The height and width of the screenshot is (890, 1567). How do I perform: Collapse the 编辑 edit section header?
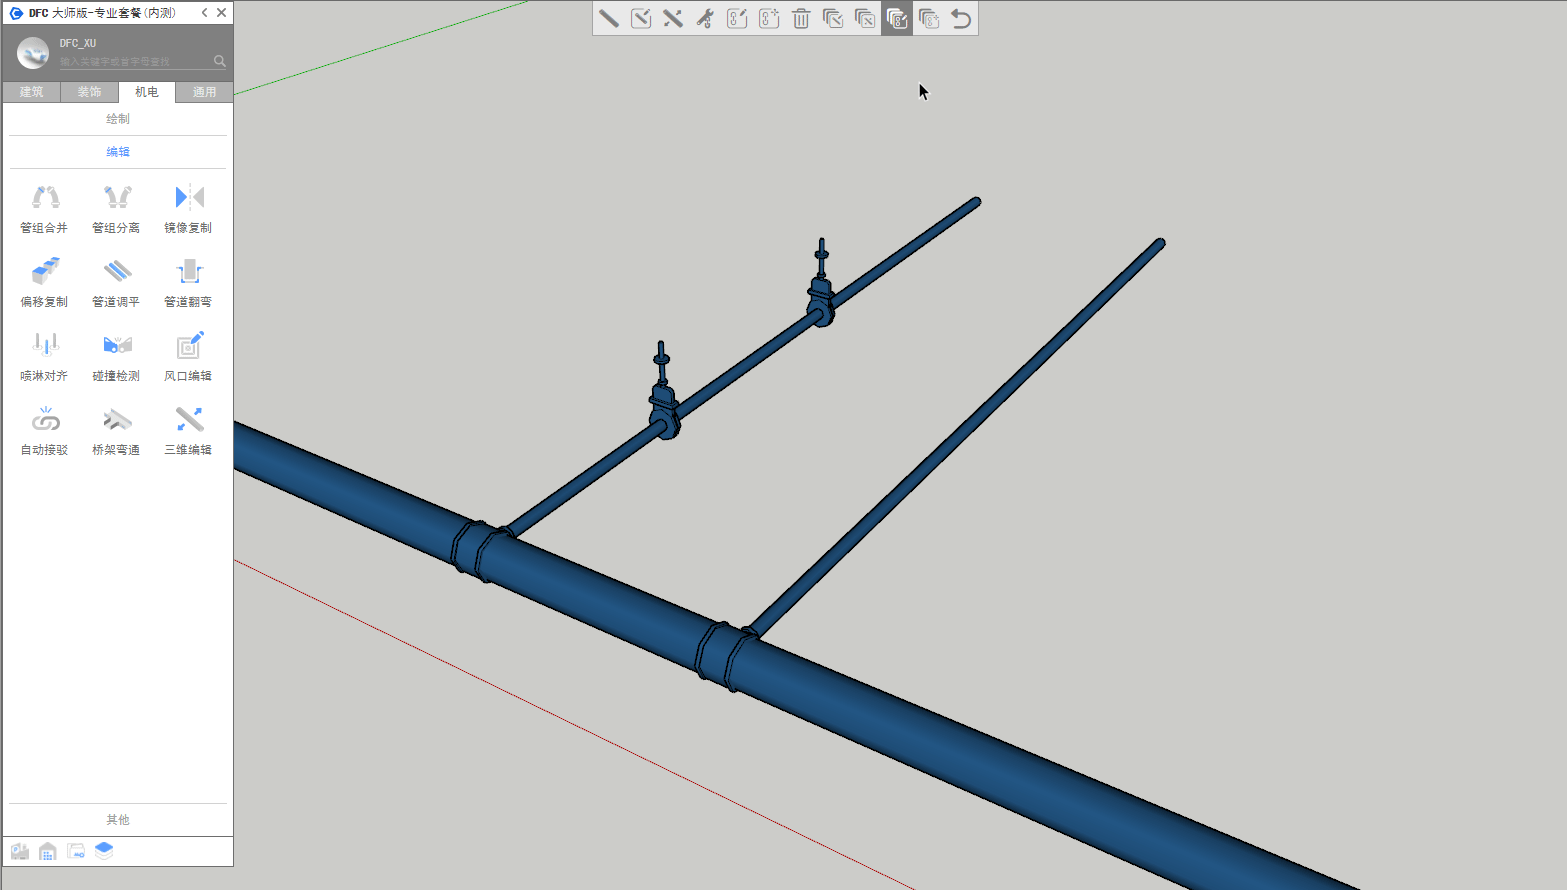coord(118,152)
